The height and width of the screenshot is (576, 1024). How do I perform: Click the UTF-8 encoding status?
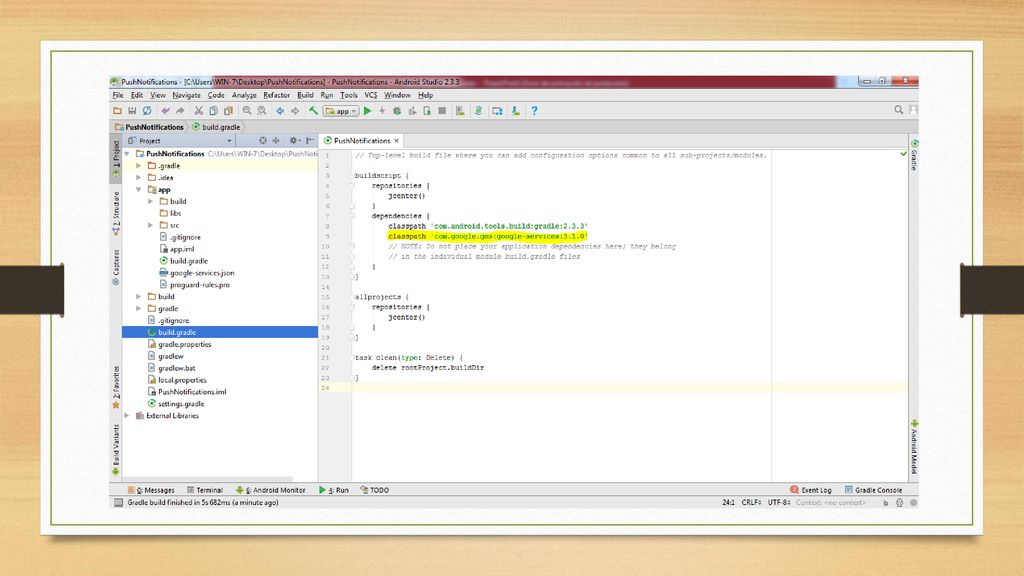[x=779, y=503]
